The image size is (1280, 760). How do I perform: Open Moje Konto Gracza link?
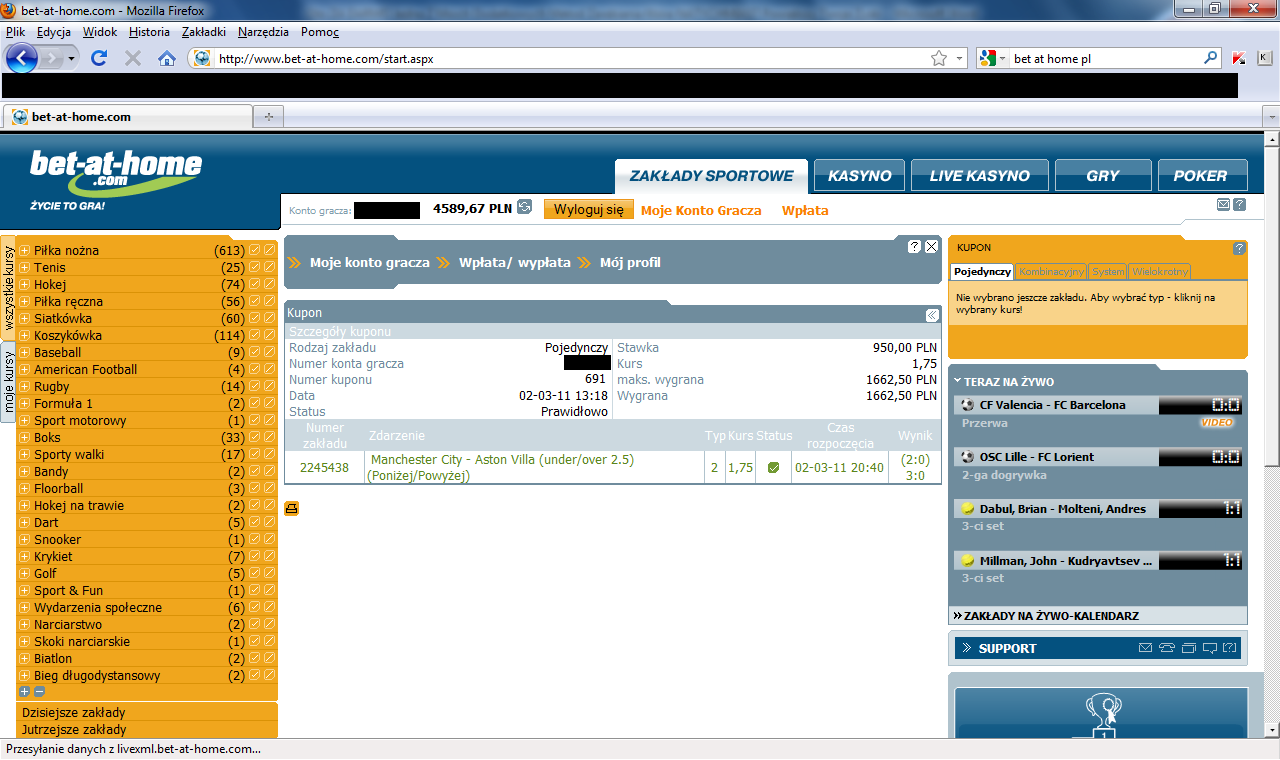(701, 211)
